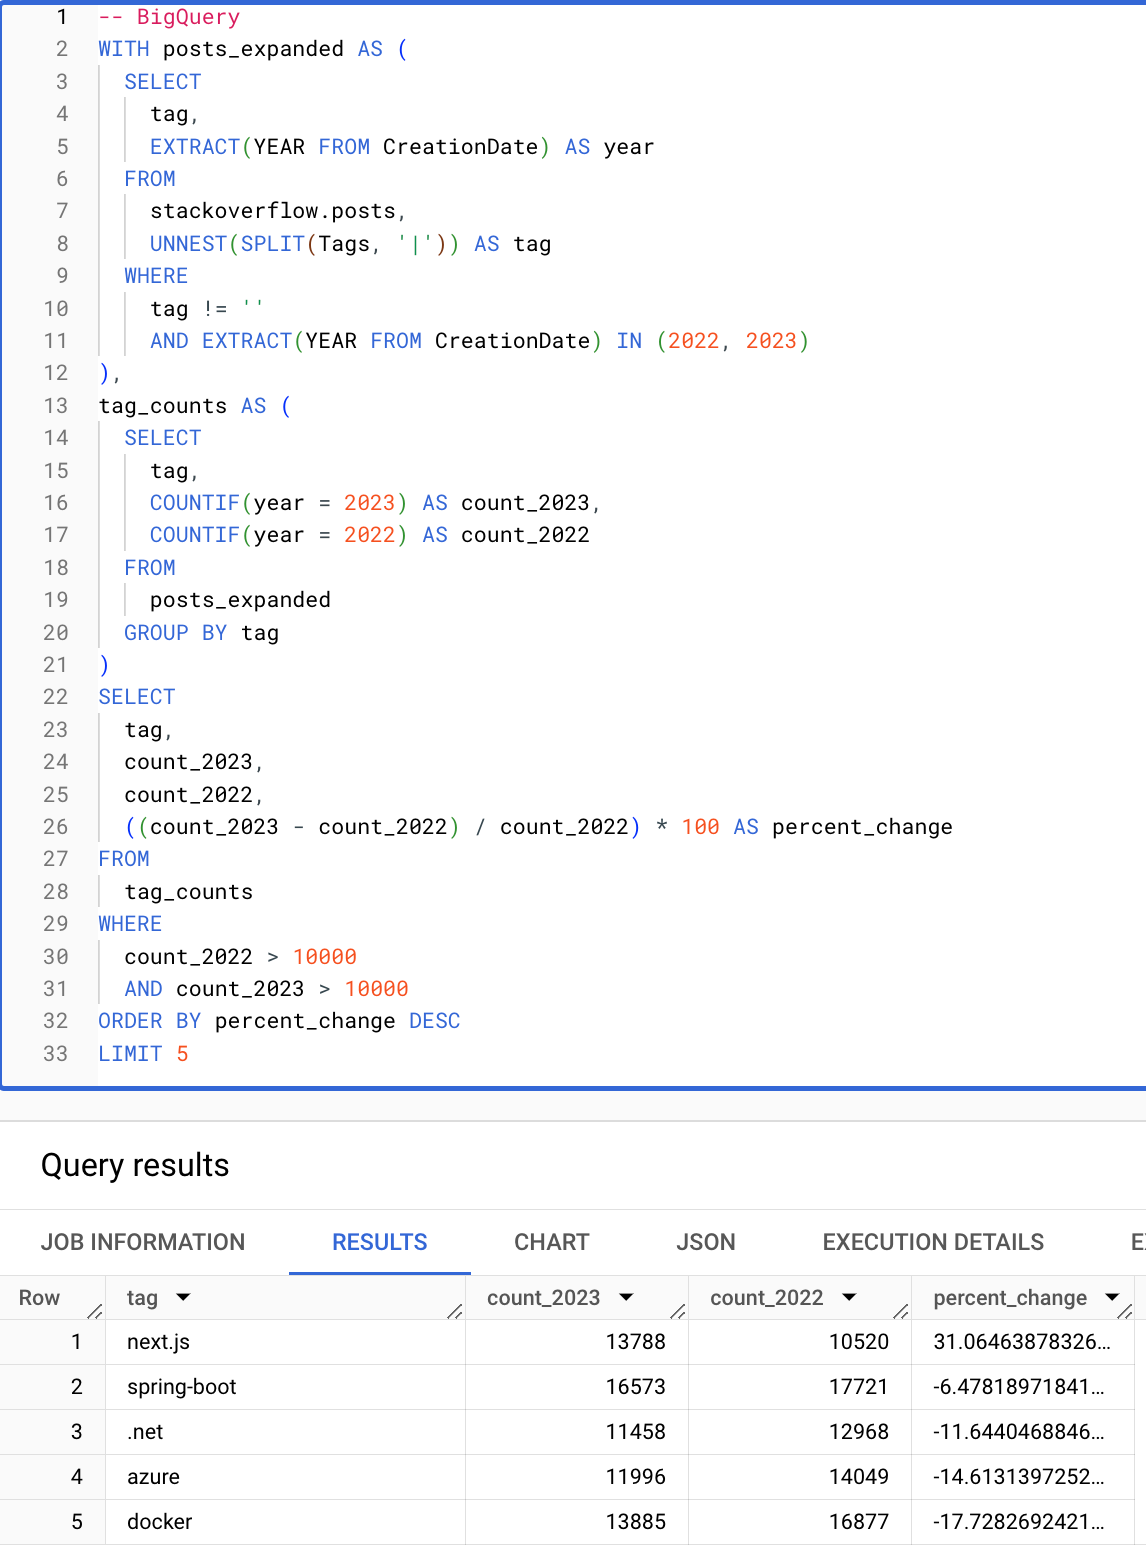Select the next.js cell in row 1
The height and width of the screenshot is (1558, 1146).
tap(157, 1341)
